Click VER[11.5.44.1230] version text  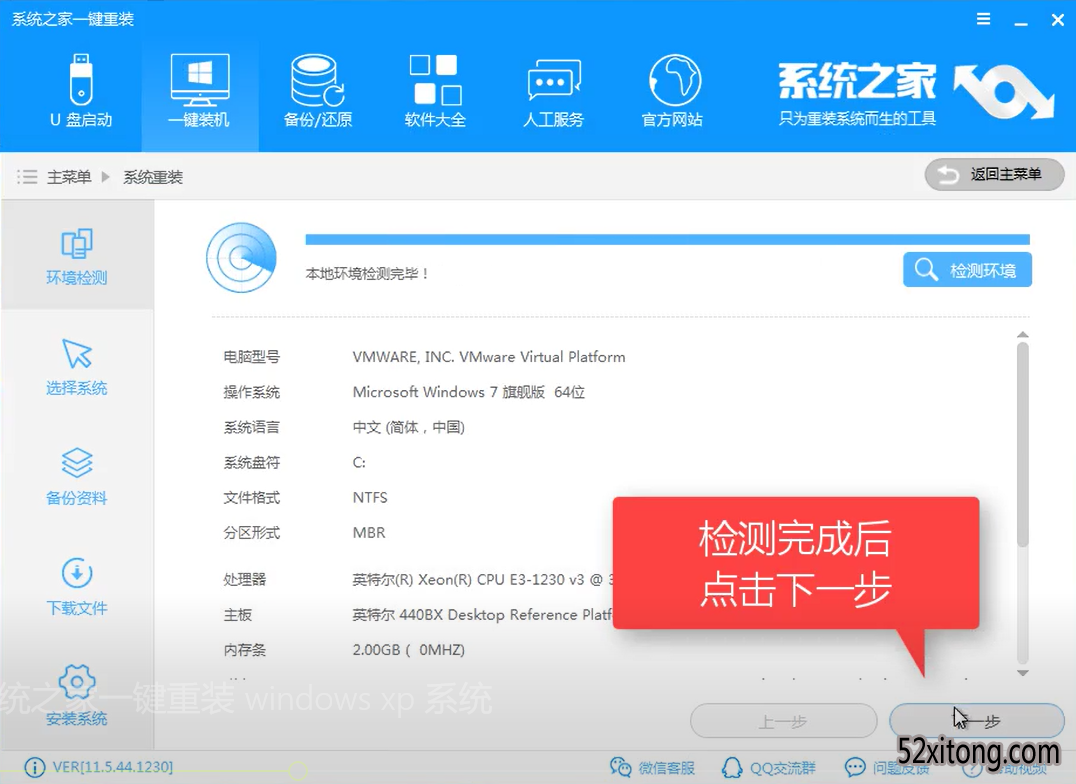[x=113, y=767]
